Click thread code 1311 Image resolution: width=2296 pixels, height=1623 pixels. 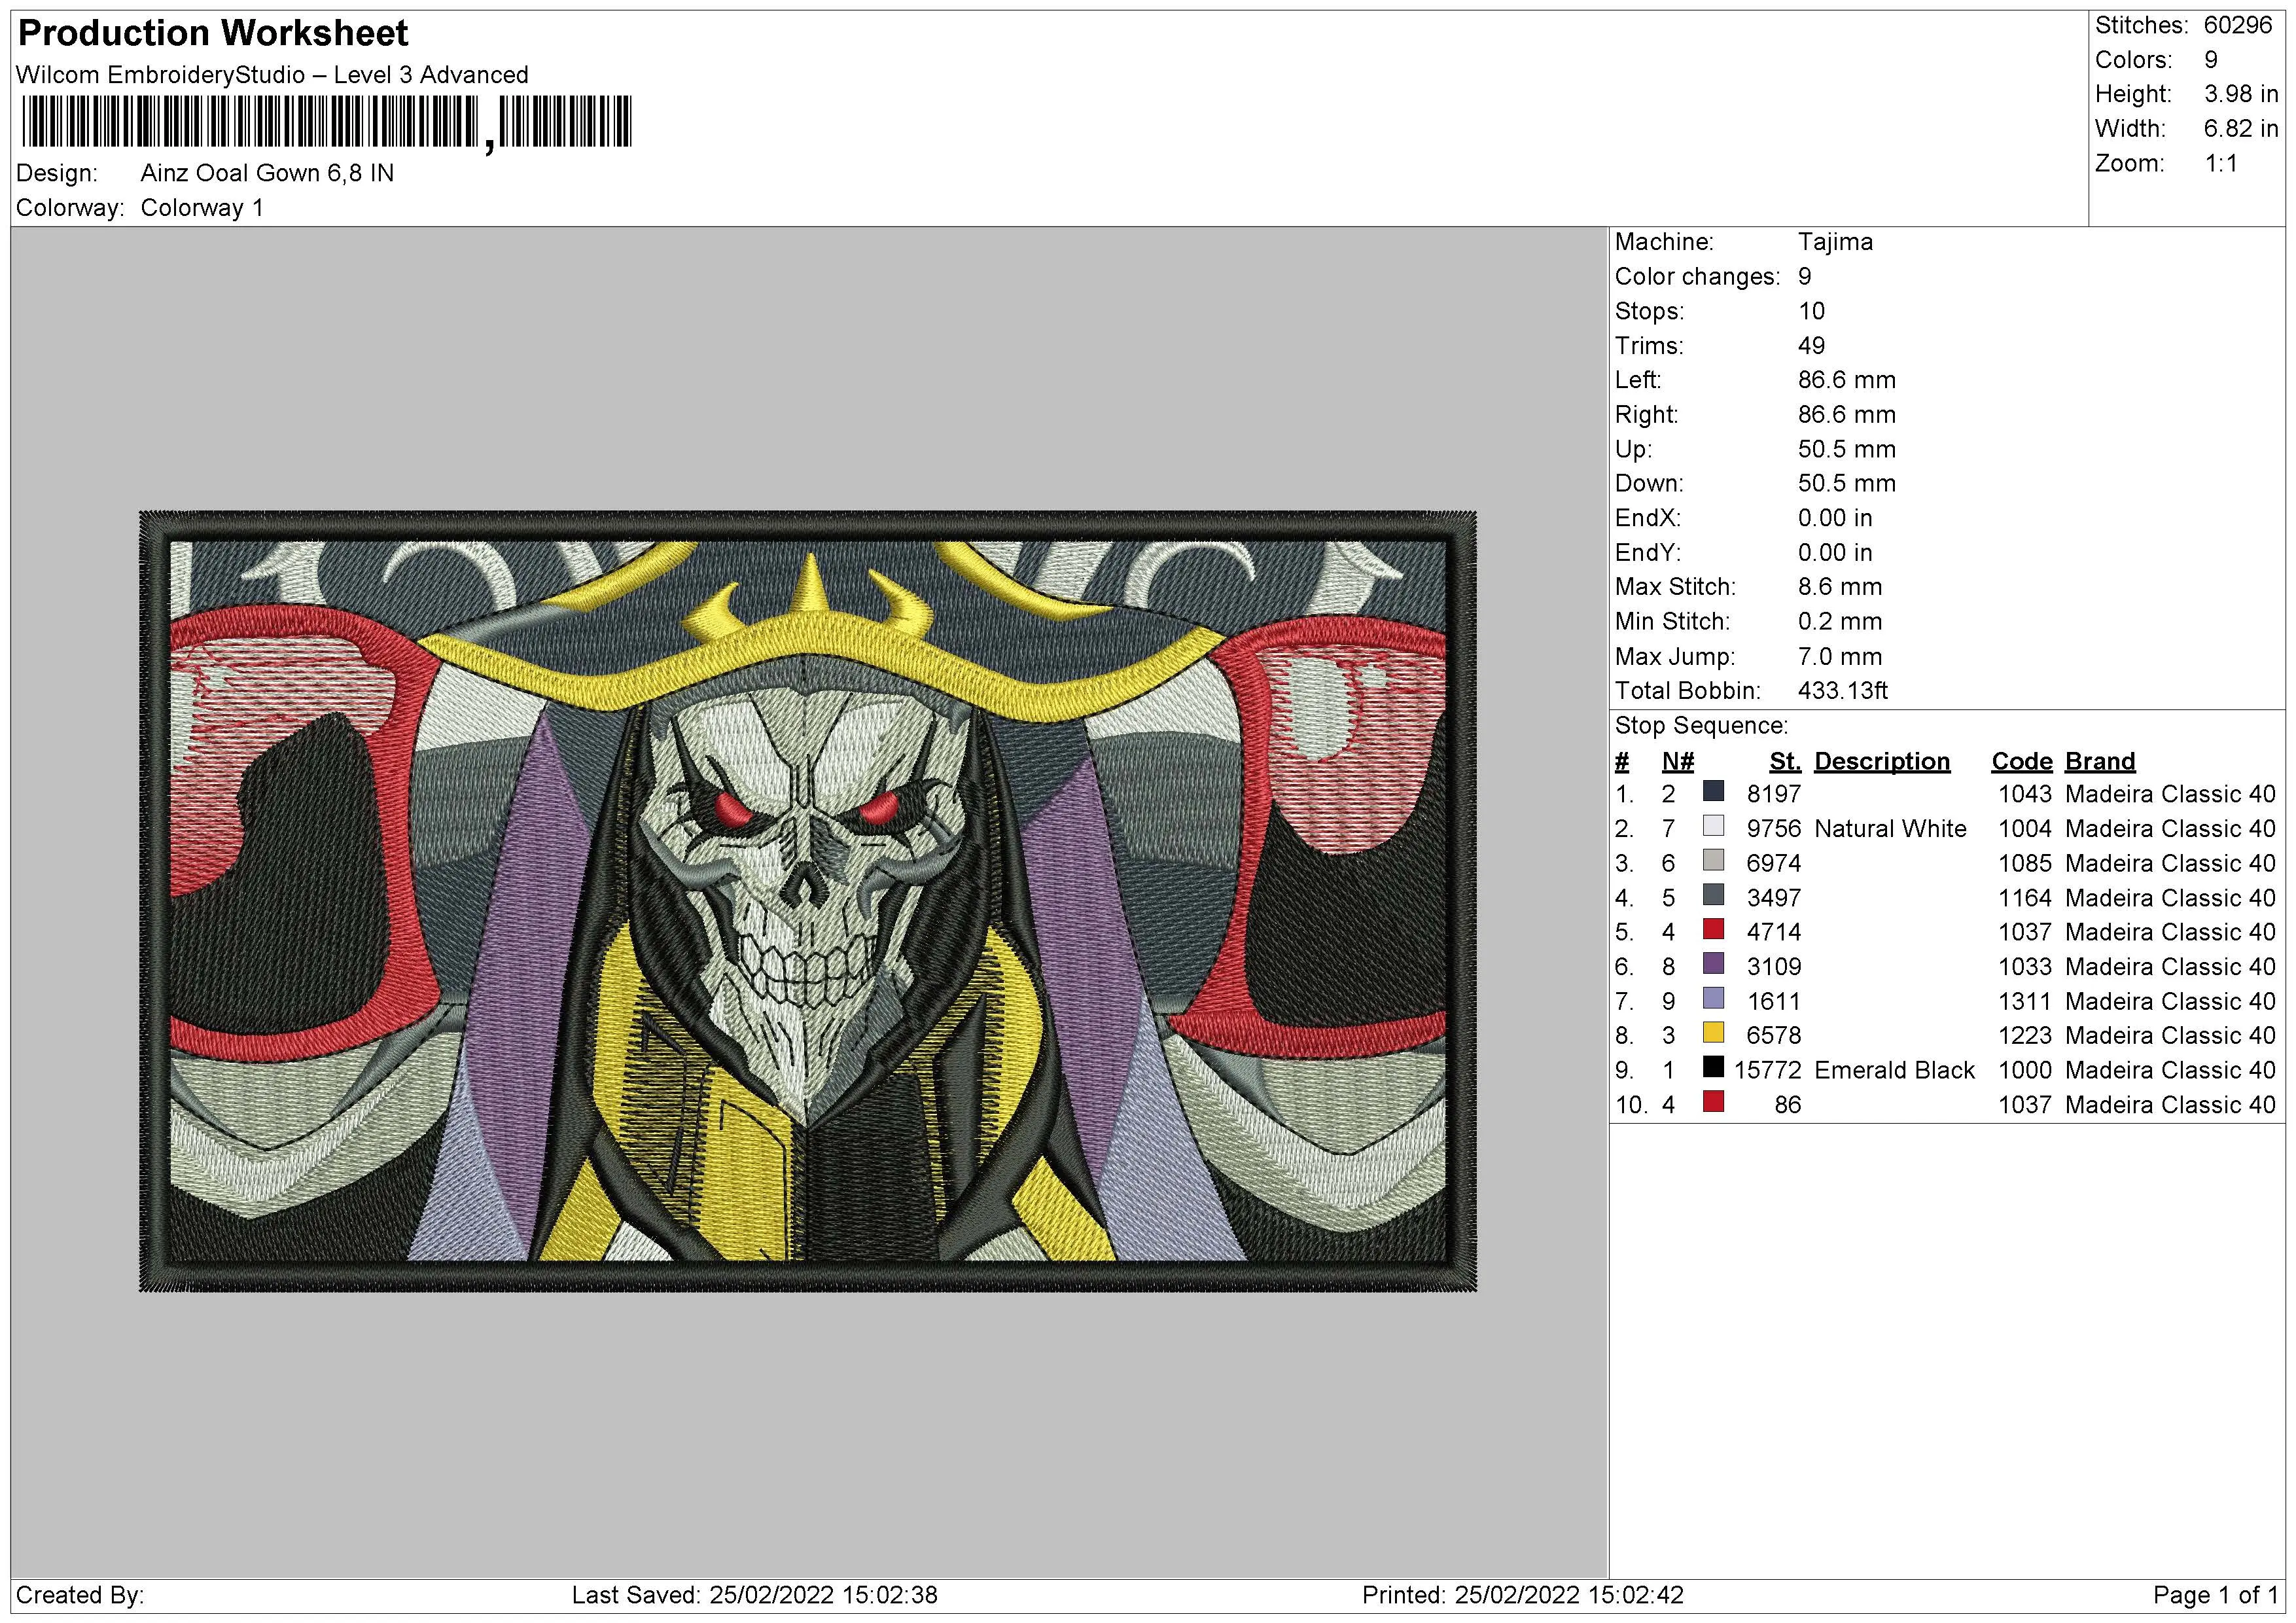(2024, 1001)
